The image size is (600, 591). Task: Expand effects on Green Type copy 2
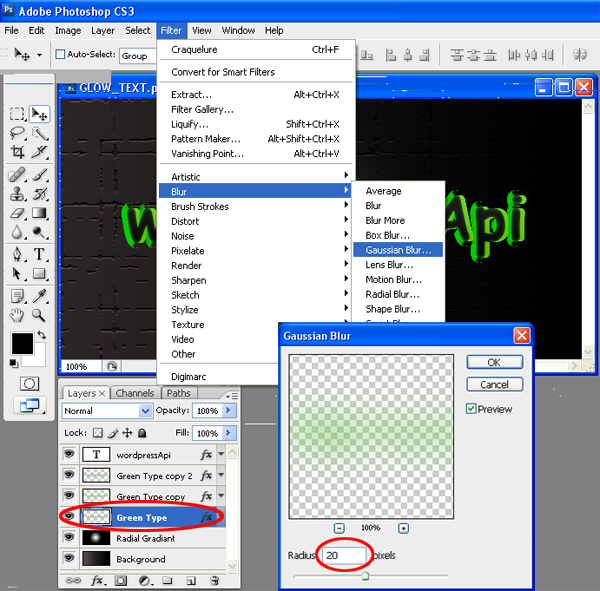221,475
